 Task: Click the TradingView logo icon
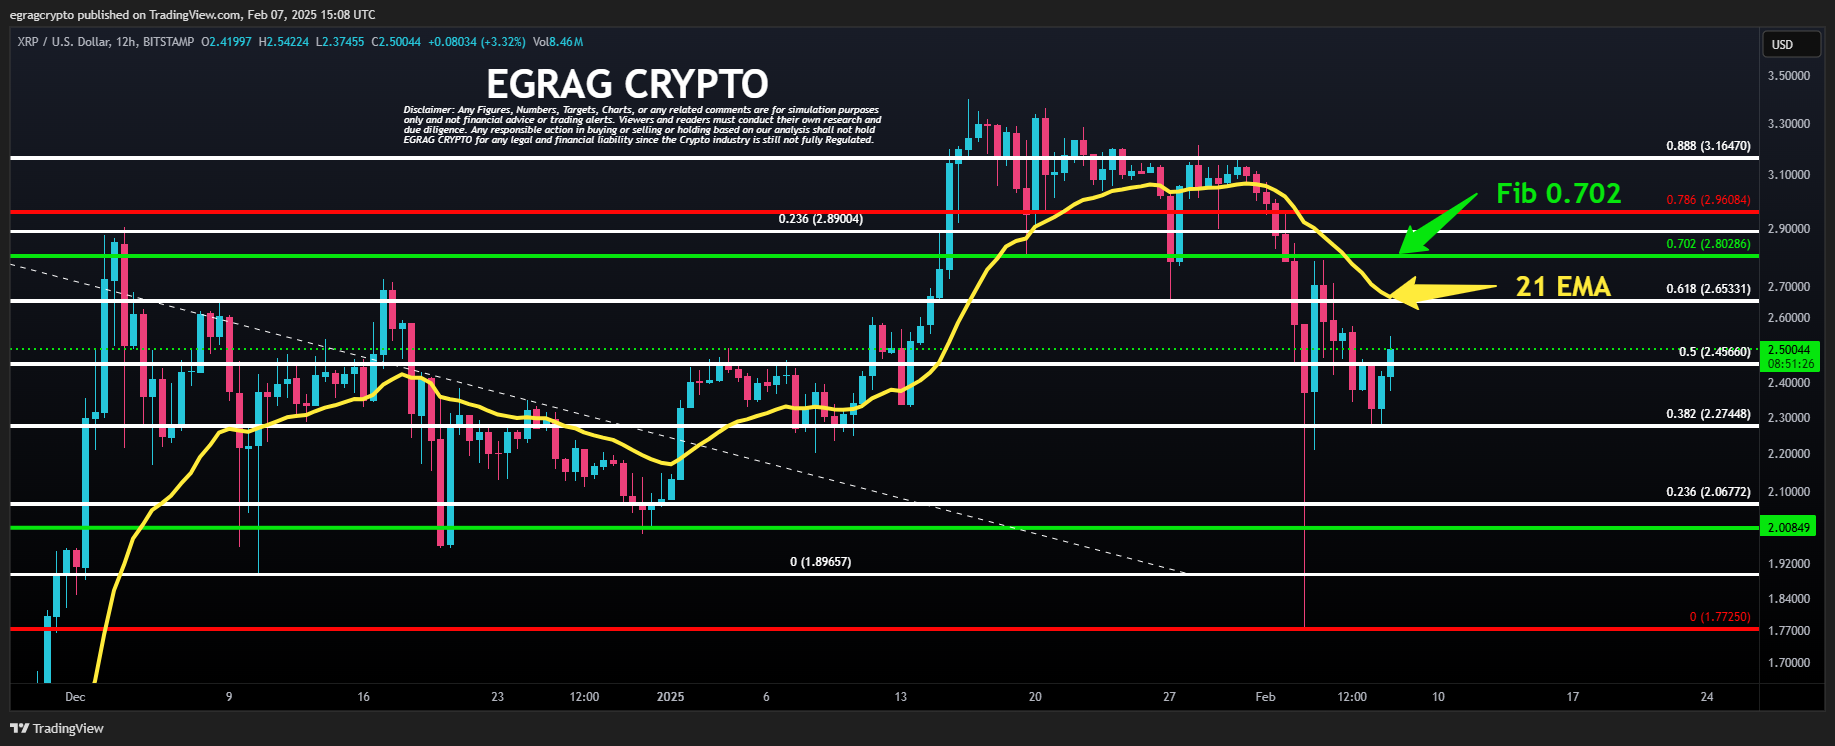pyautogui.click(x=19, y=728)
